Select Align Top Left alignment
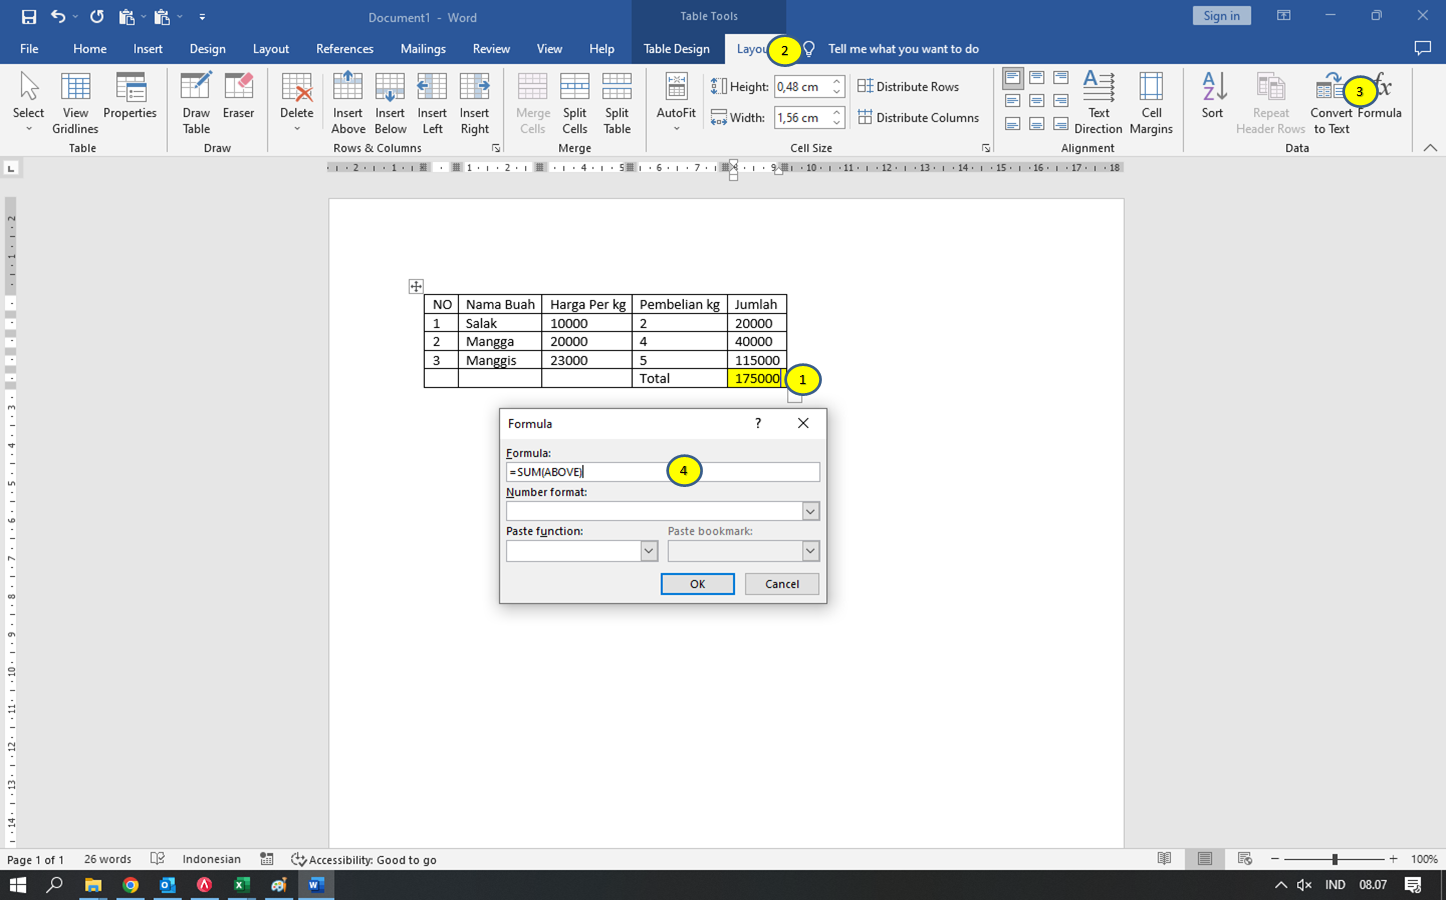Viewport: 1446px width, 900px height. point(1013,78)
